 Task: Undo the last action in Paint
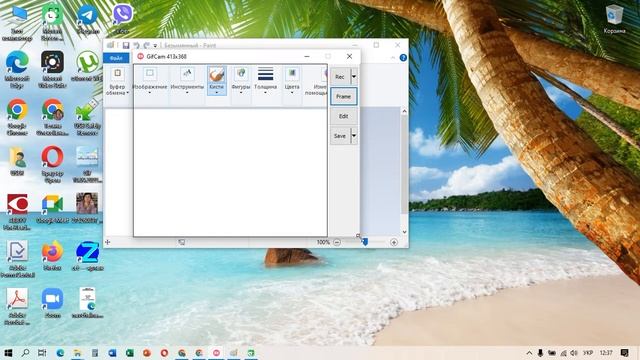click(x=136, y=45)
